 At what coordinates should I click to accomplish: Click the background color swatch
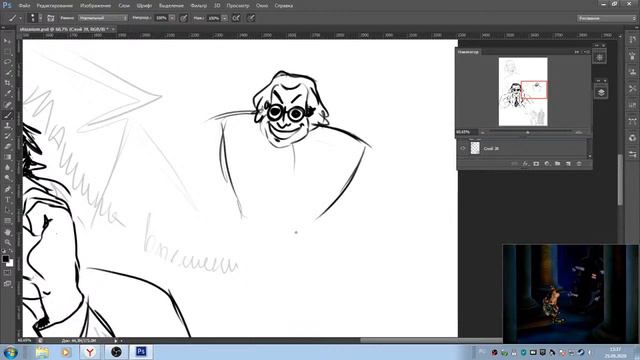[x=10, y=263]
